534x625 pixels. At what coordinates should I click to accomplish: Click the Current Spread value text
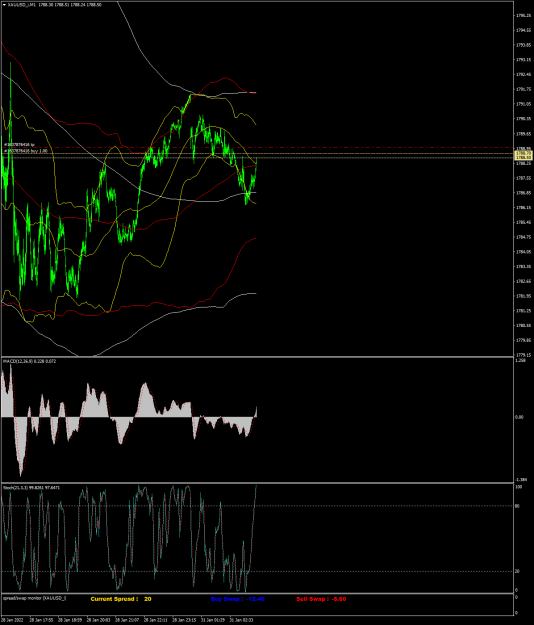[x=121, y=599]
